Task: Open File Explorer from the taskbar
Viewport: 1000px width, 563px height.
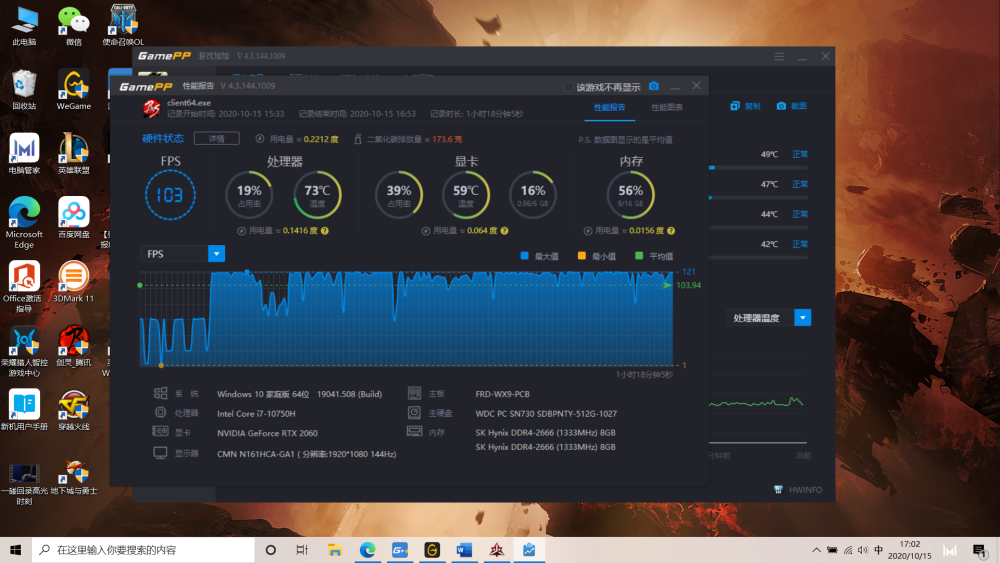Action: pos(335,550)
